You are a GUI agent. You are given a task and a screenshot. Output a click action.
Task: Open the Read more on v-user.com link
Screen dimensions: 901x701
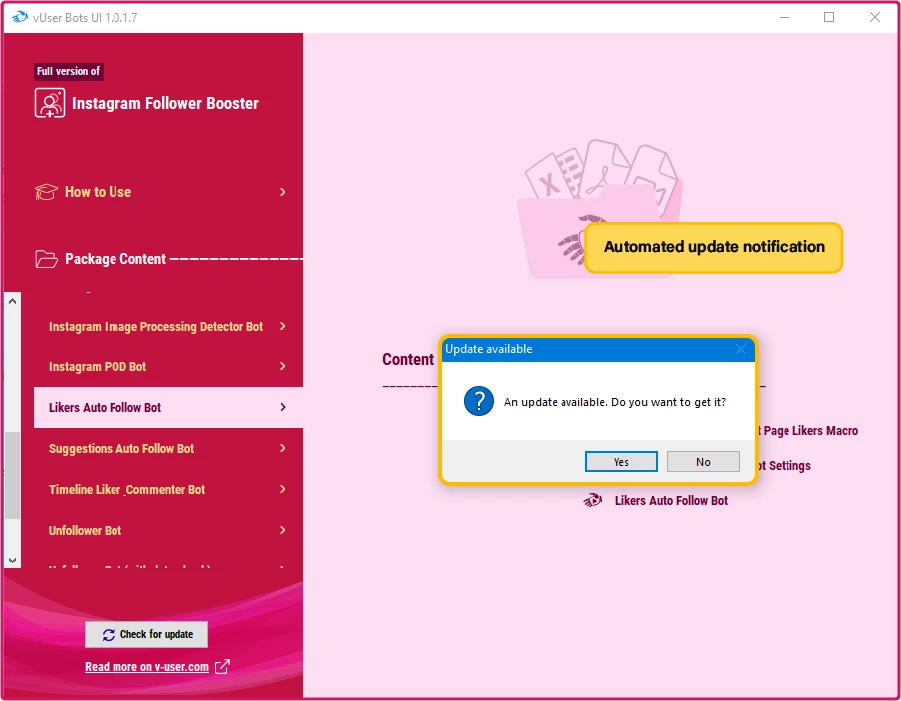point(147,667)
